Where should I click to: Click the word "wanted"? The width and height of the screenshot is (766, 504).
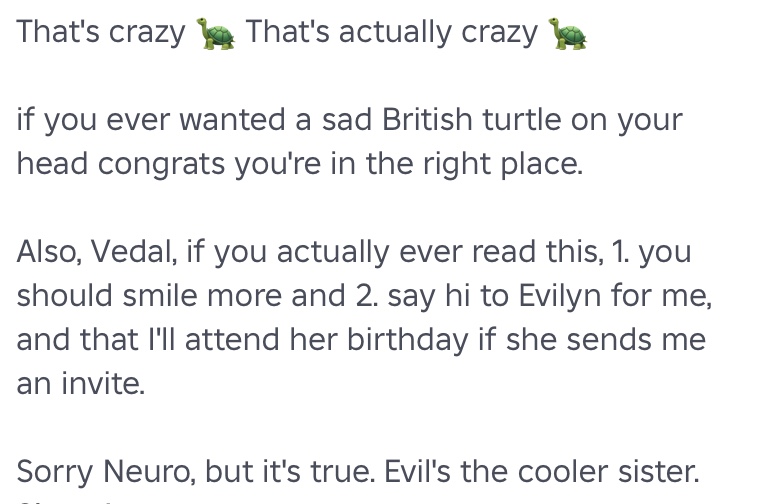(232, 120)
